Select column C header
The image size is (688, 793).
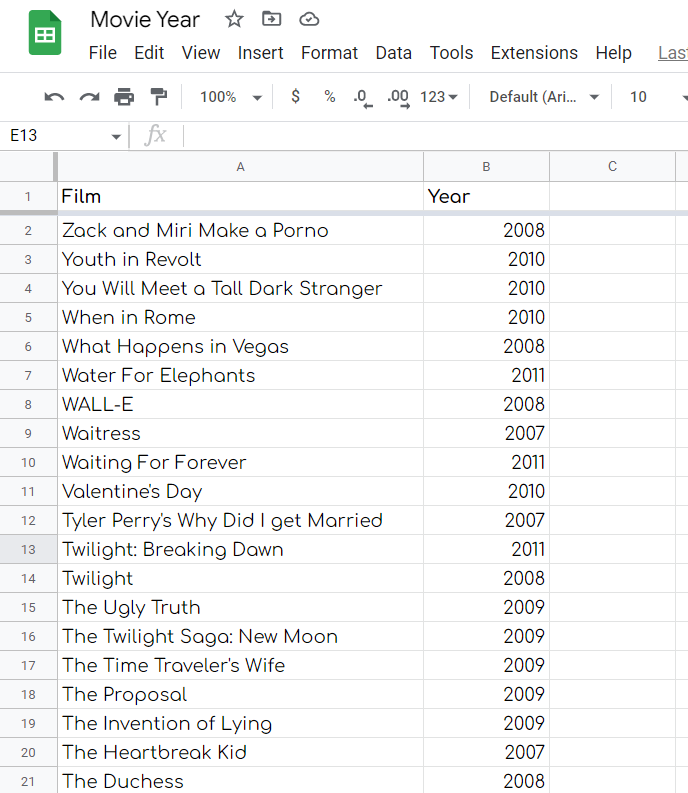[x=612, y=167]
